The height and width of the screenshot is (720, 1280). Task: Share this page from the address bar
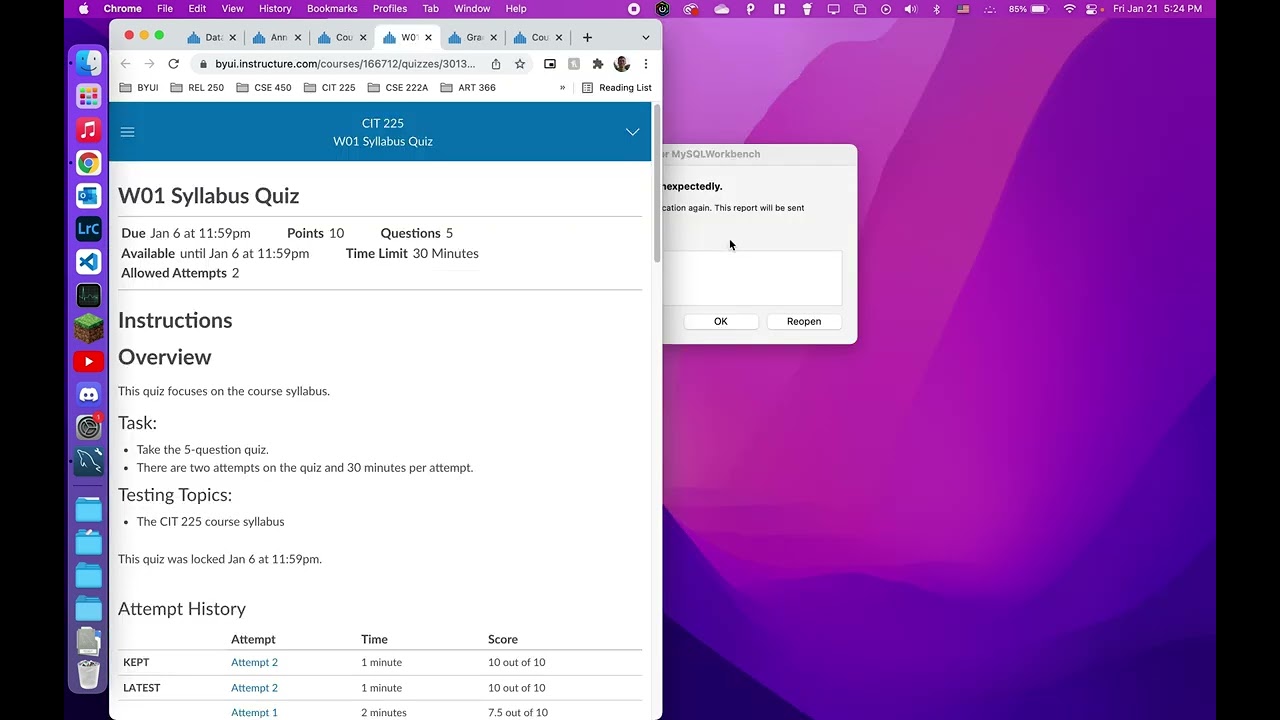click(496, 64)
